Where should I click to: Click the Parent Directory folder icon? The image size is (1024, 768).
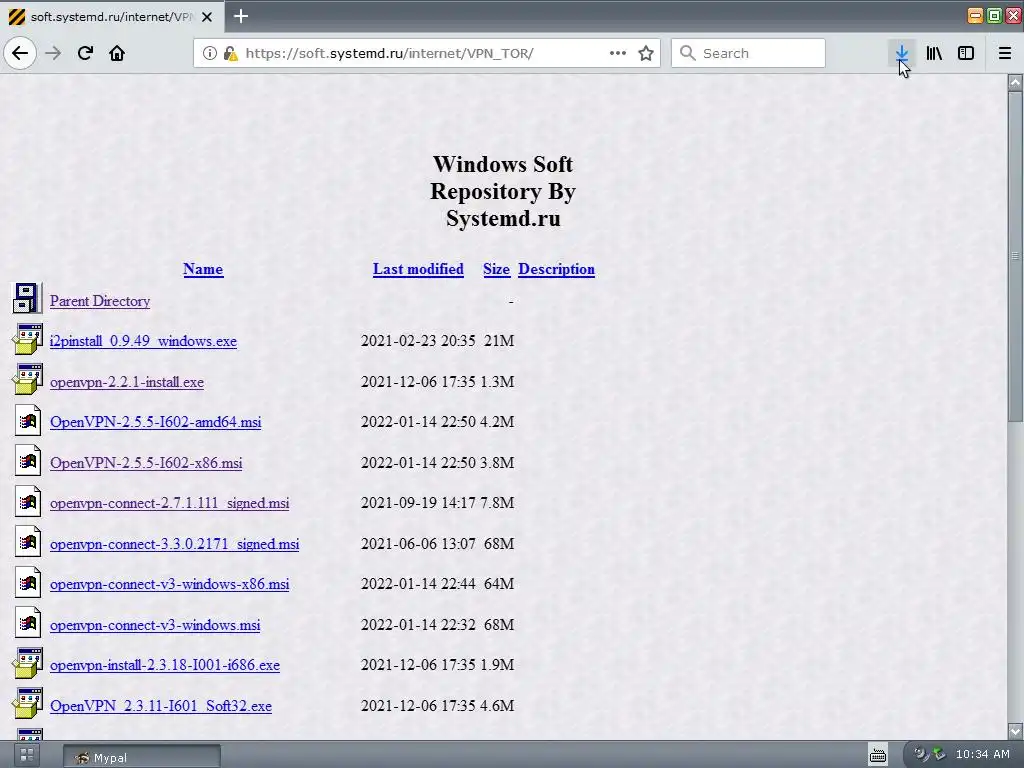27,298
